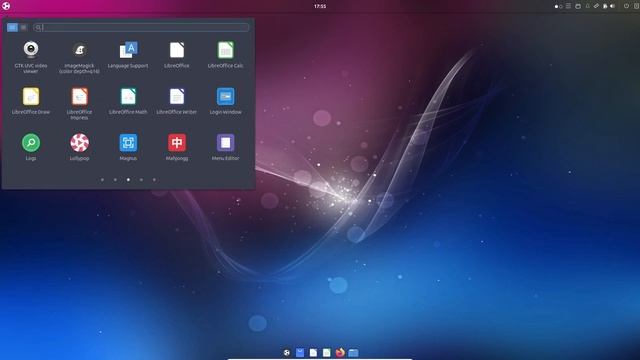Click the Budgie menu button in top panel
The height and width of the screenshot is (360, 640).
(x=6, y=6)
